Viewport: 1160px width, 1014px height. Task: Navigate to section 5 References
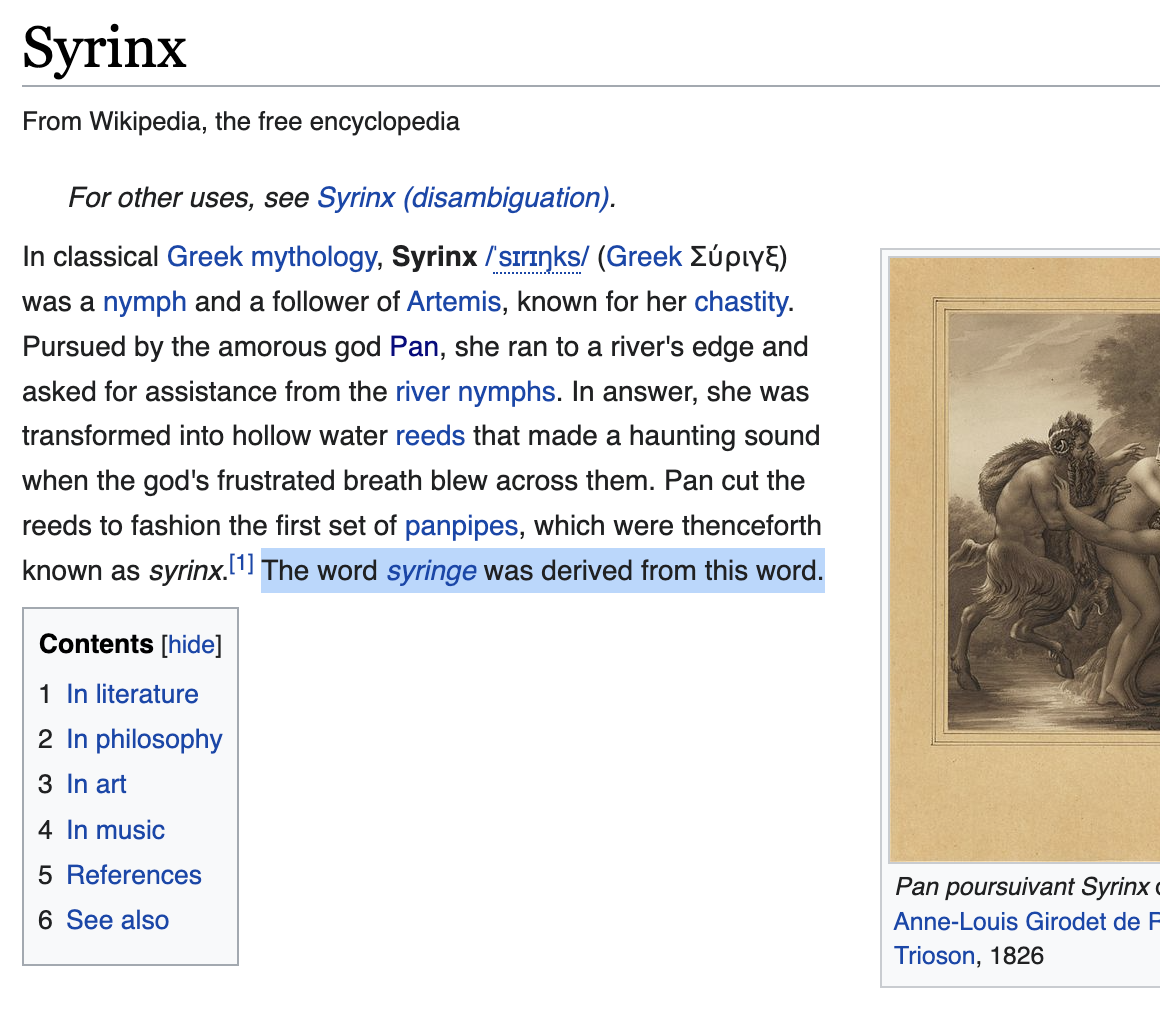pos(134,876)
